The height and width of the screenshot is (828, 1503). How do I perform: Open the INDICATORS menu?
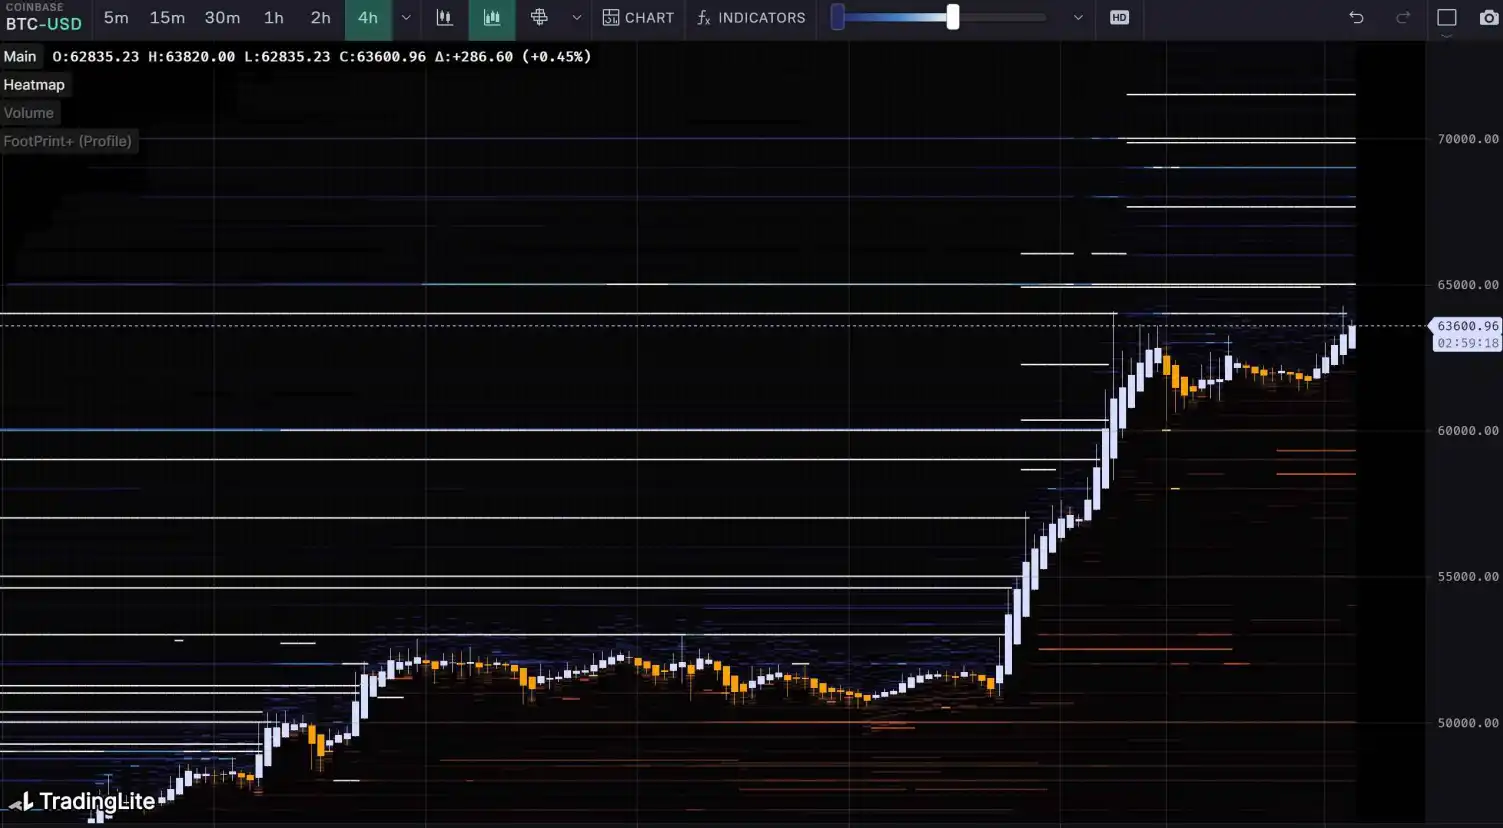(751, 18)
